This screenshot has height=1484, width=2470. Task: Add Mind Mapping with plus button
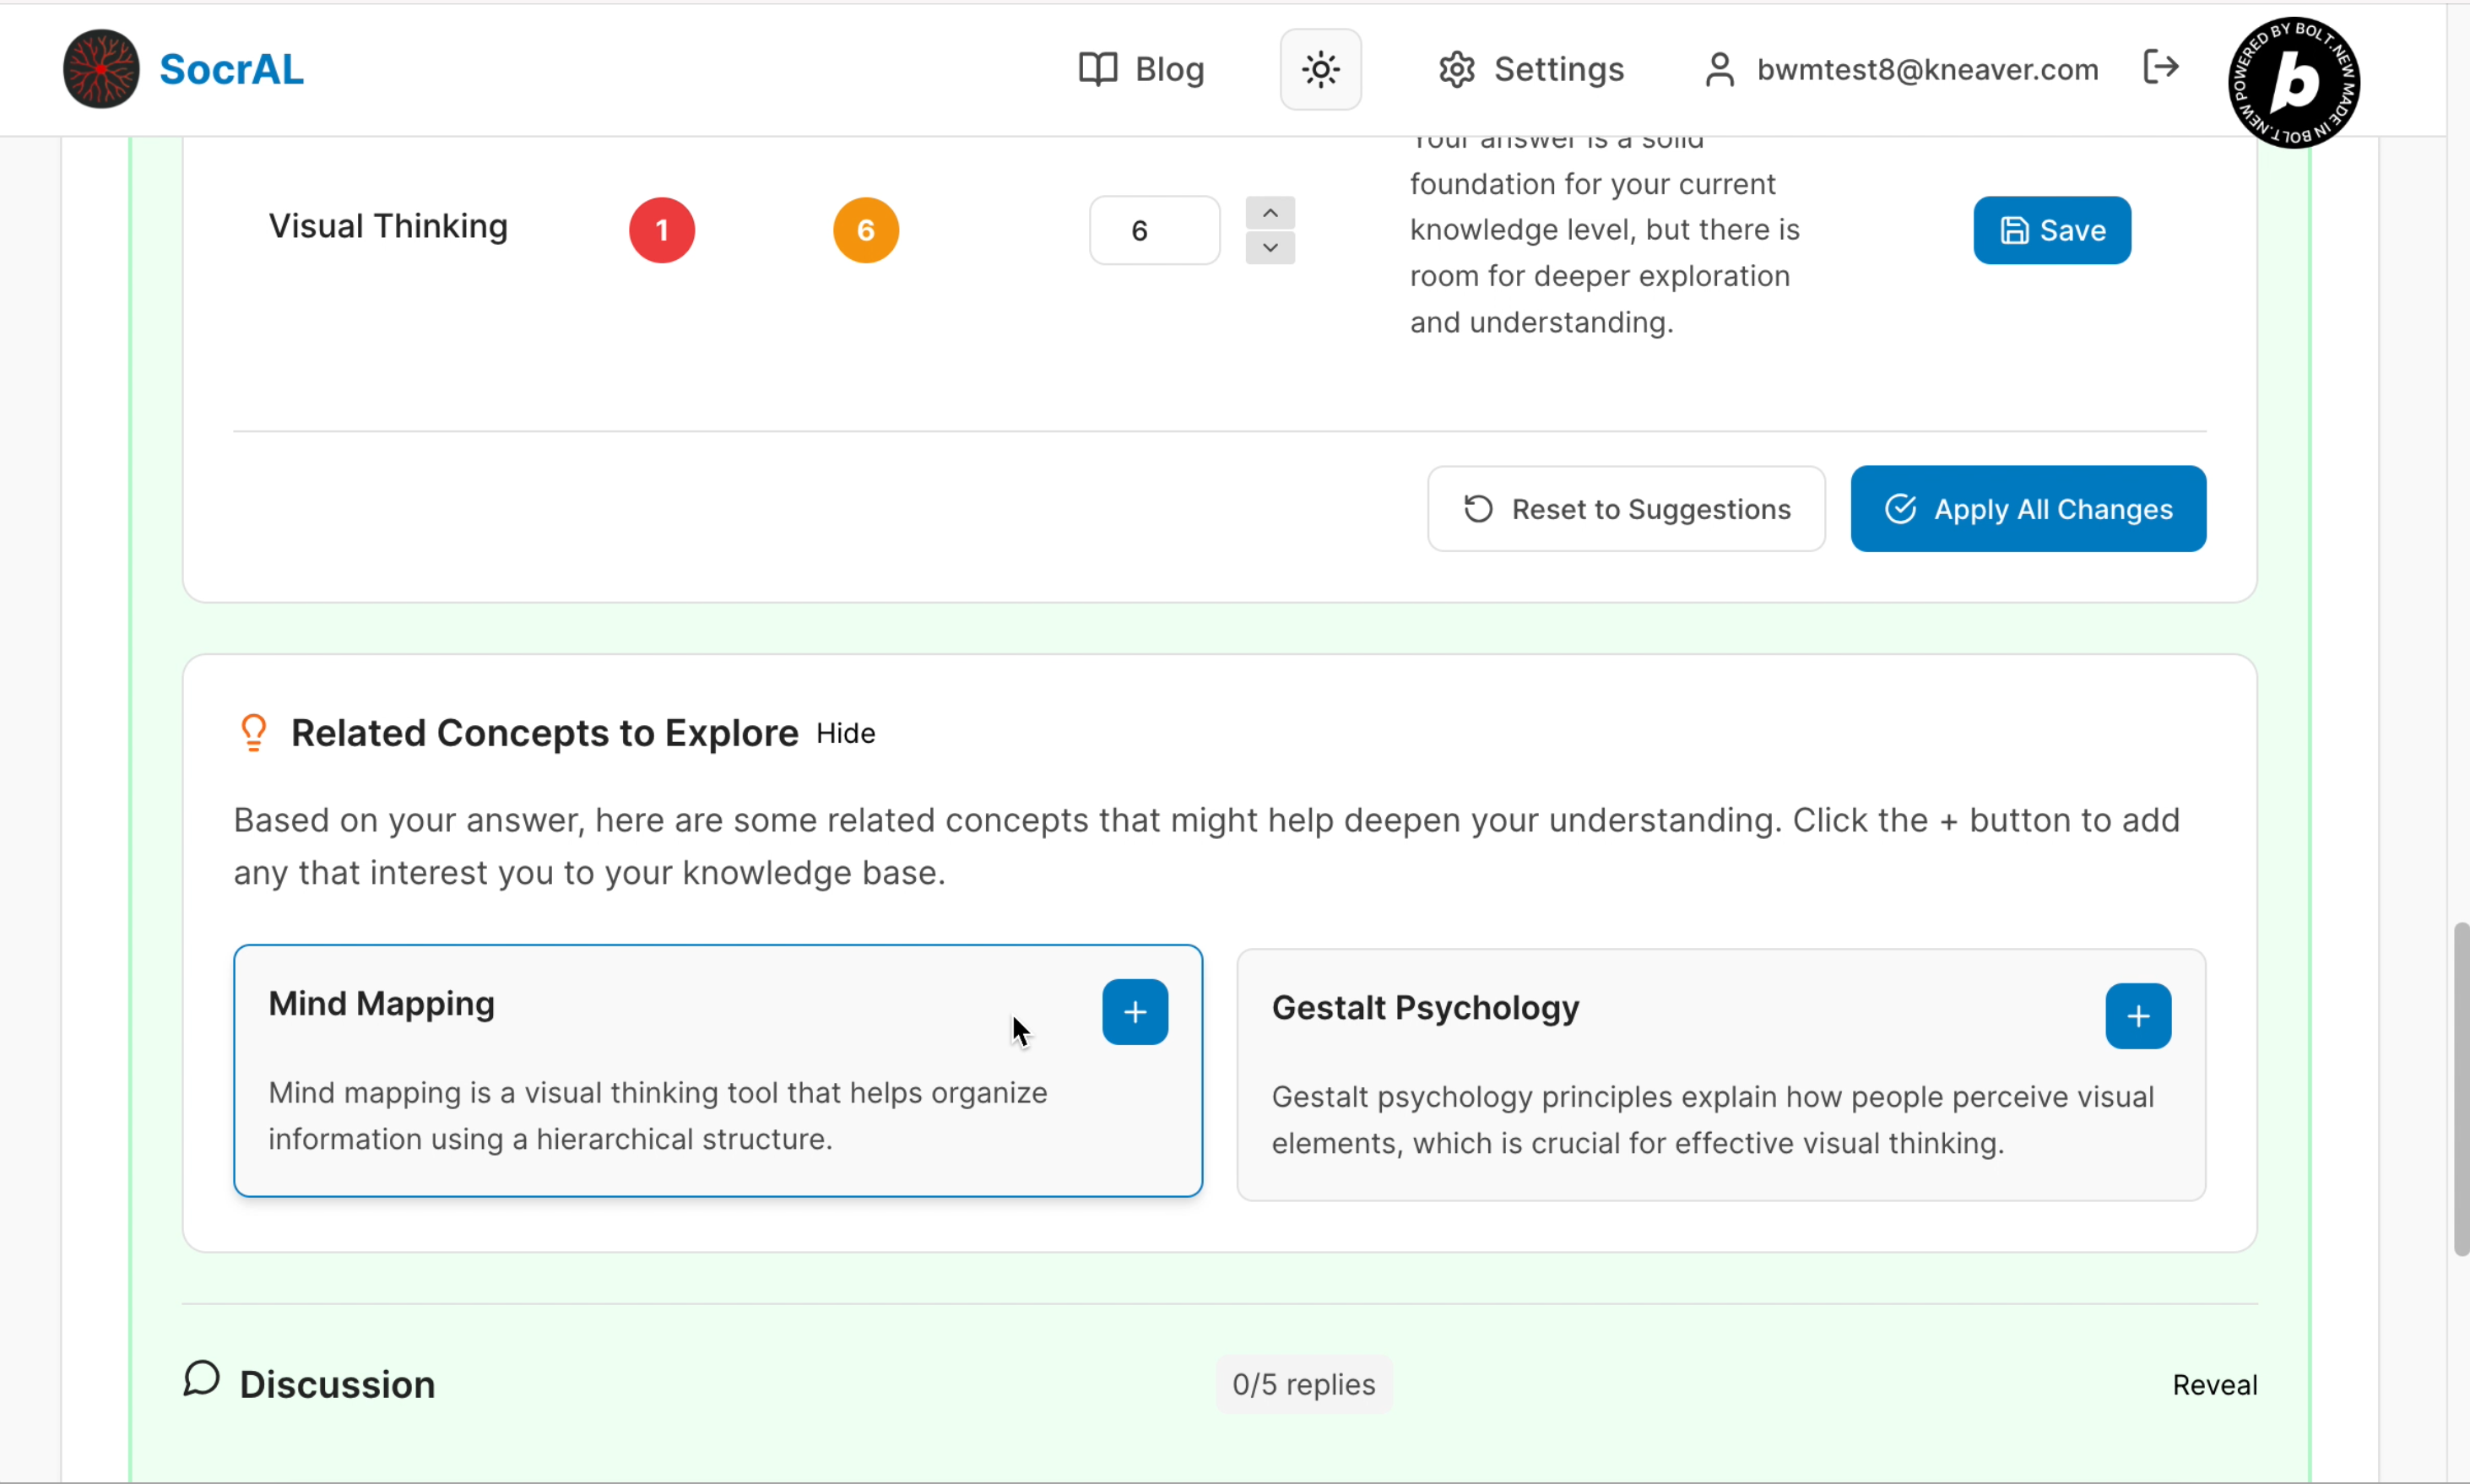(x=1134, y=1012)
